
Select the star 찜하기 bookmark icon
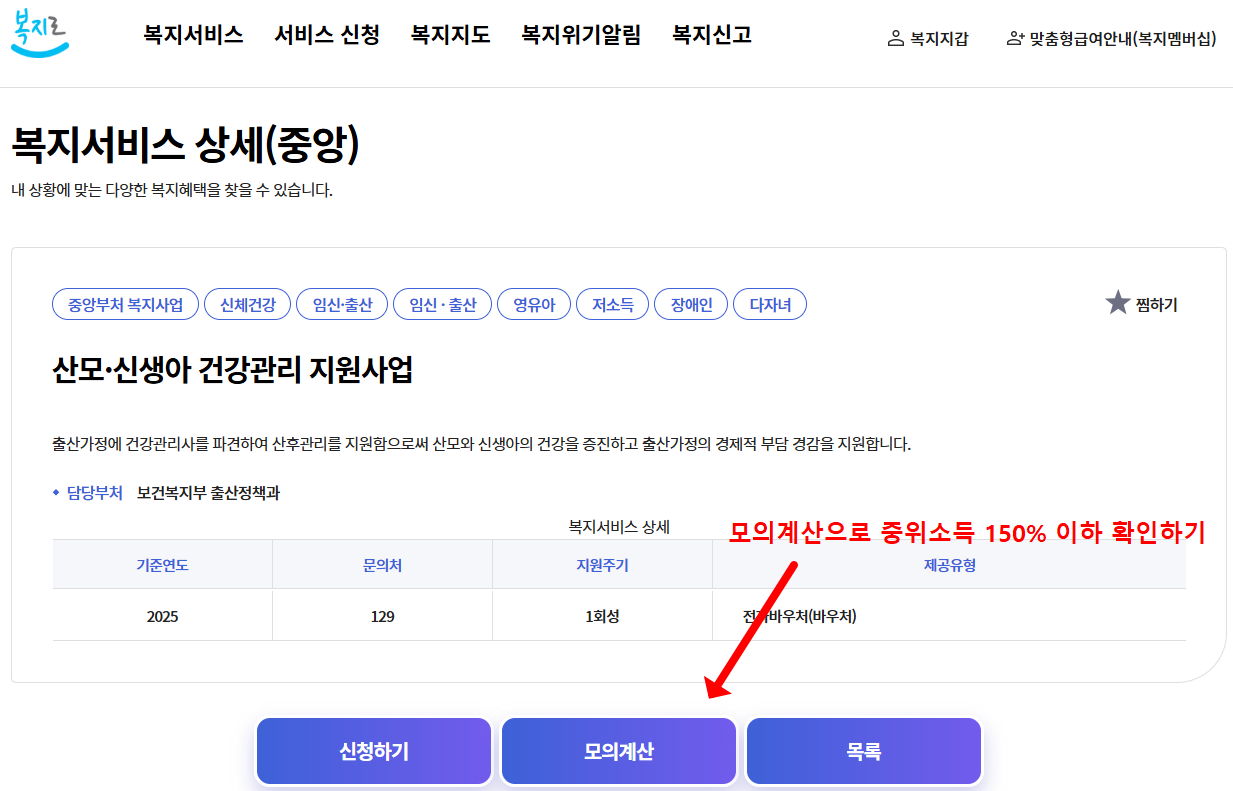click(x=1116, y=304)
